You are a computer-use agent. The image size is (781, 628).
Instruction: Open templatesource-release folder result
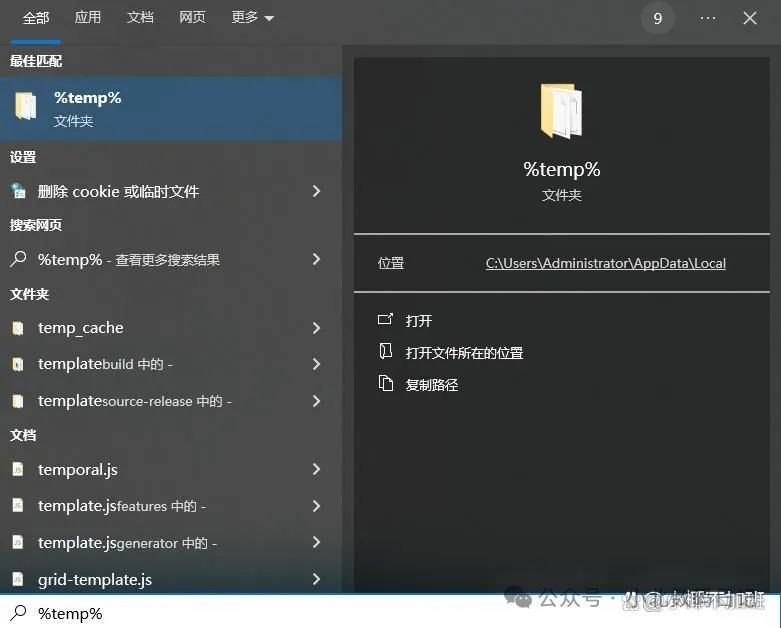click(171, 401)
